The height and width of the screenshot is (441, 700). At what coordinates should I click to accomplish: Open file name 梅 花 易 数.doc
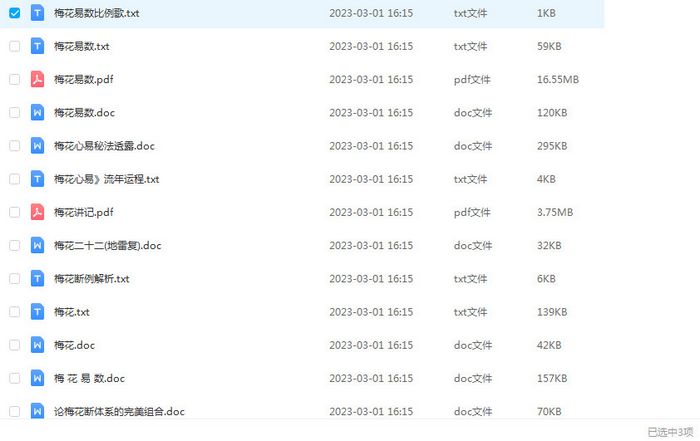[89, 378]
